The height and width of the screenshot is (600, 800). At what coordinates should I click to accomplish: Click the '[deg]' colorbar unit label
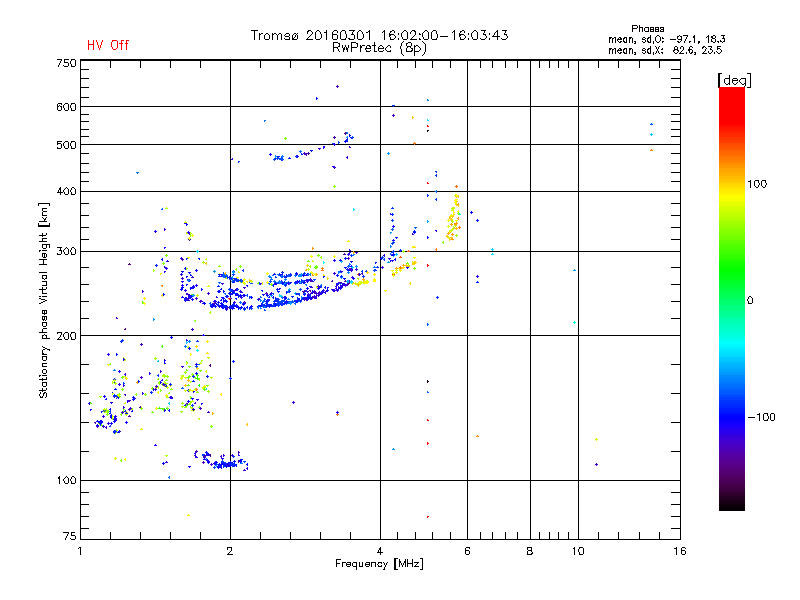click(734, 80)
